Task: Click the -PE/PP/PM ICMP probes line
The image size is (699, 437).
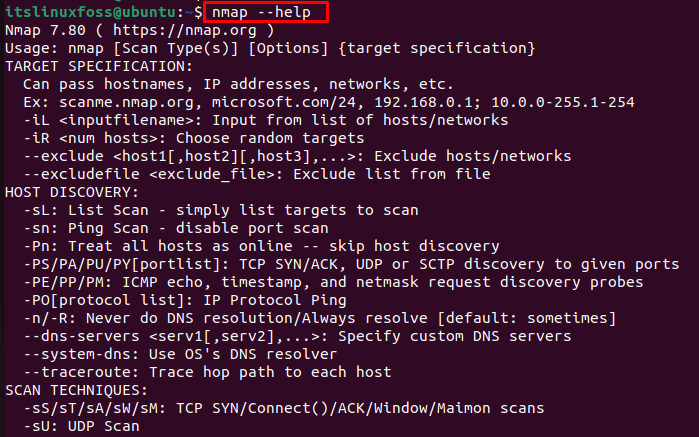Action: click(x=333, y=282)
